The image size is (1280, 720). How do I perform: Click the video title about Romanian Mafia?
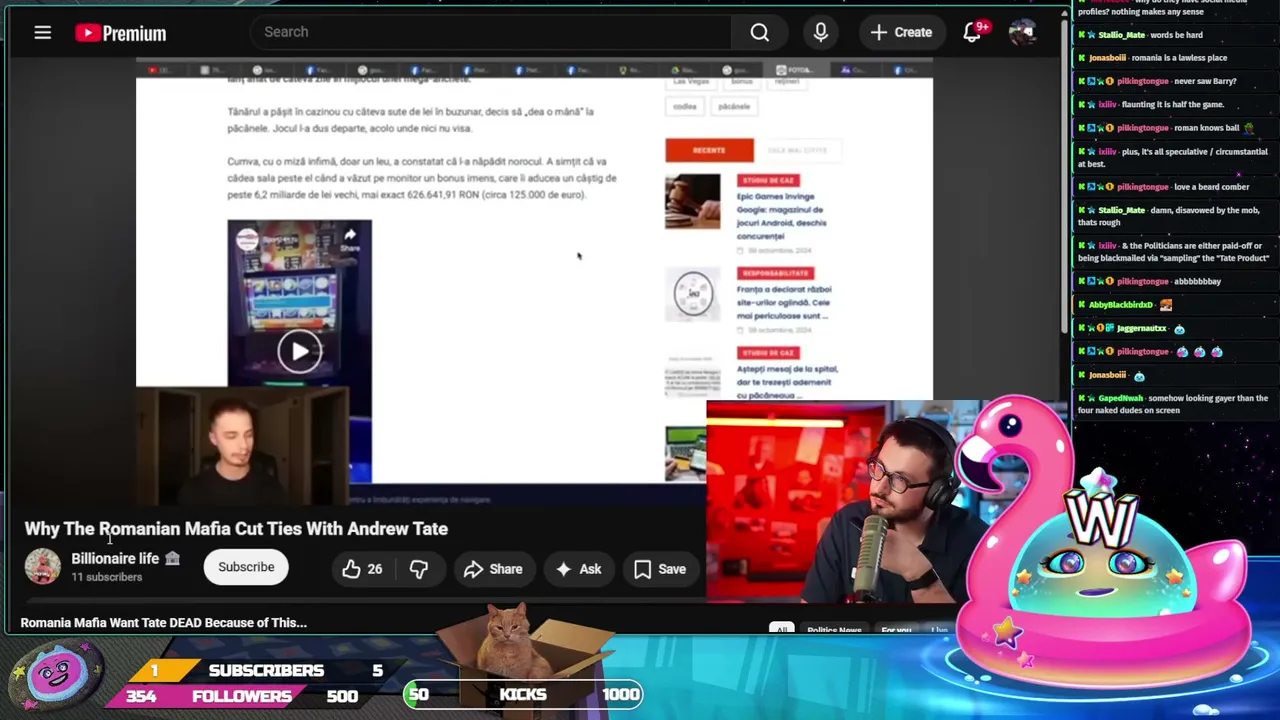pos(236,529)
